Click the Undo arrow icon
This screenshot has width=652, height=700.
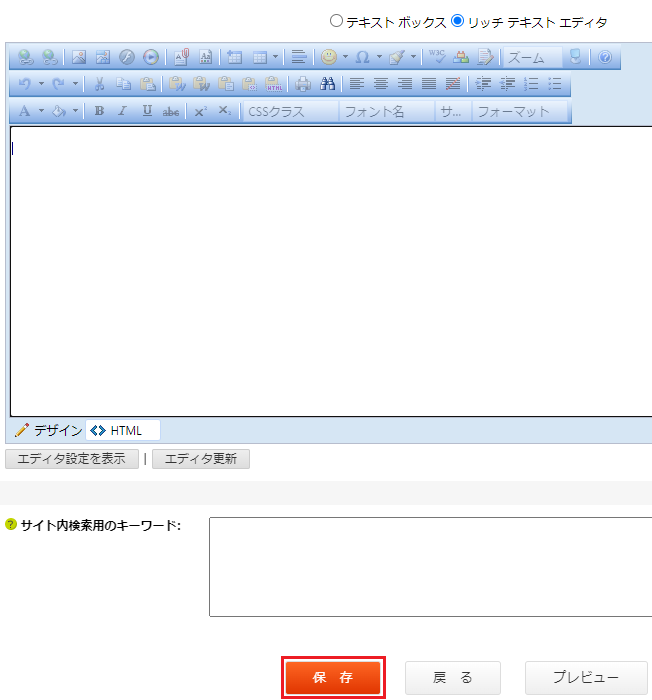click(x=25, y=83)
